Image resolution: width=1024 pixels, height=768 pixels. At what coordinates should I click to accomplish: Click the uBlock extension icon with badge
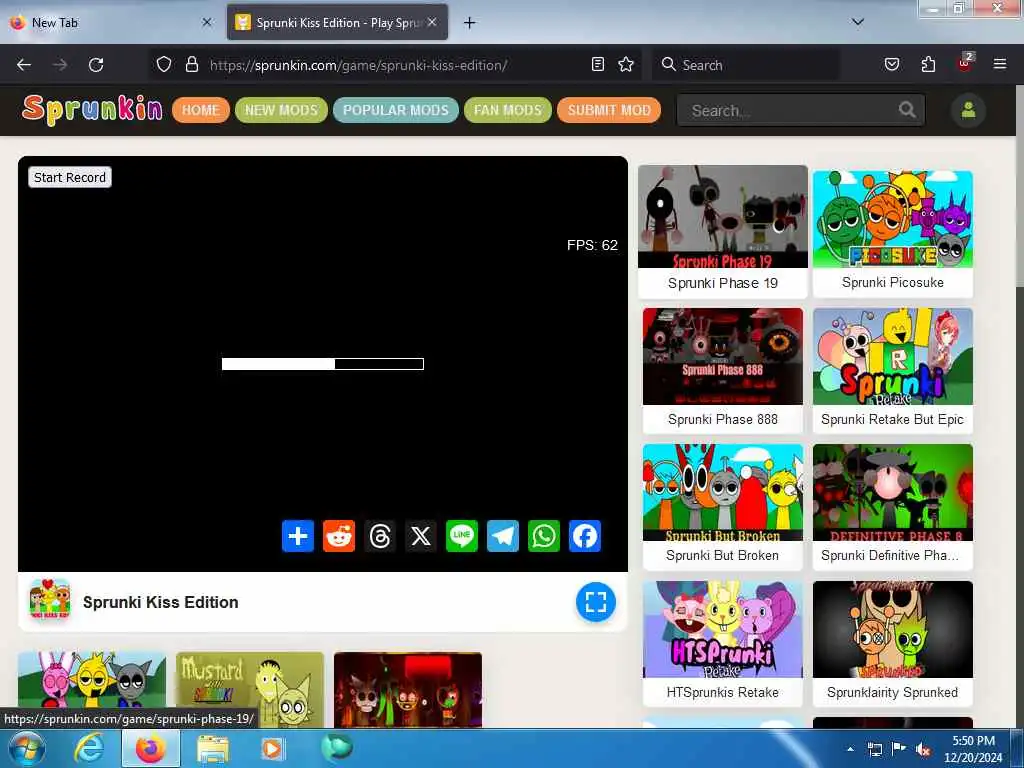click(x=965, y=63)
